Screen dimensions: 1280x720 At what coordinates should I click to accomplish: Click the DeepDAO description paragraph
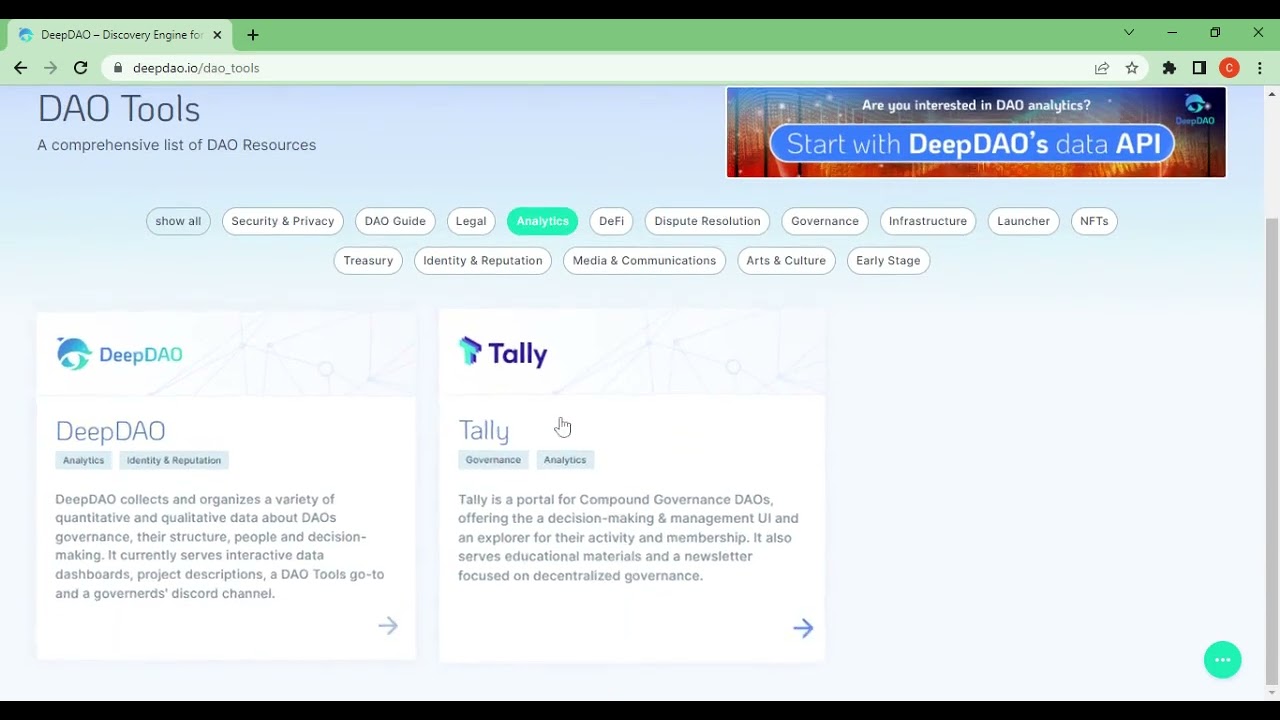tap(220, 546)
